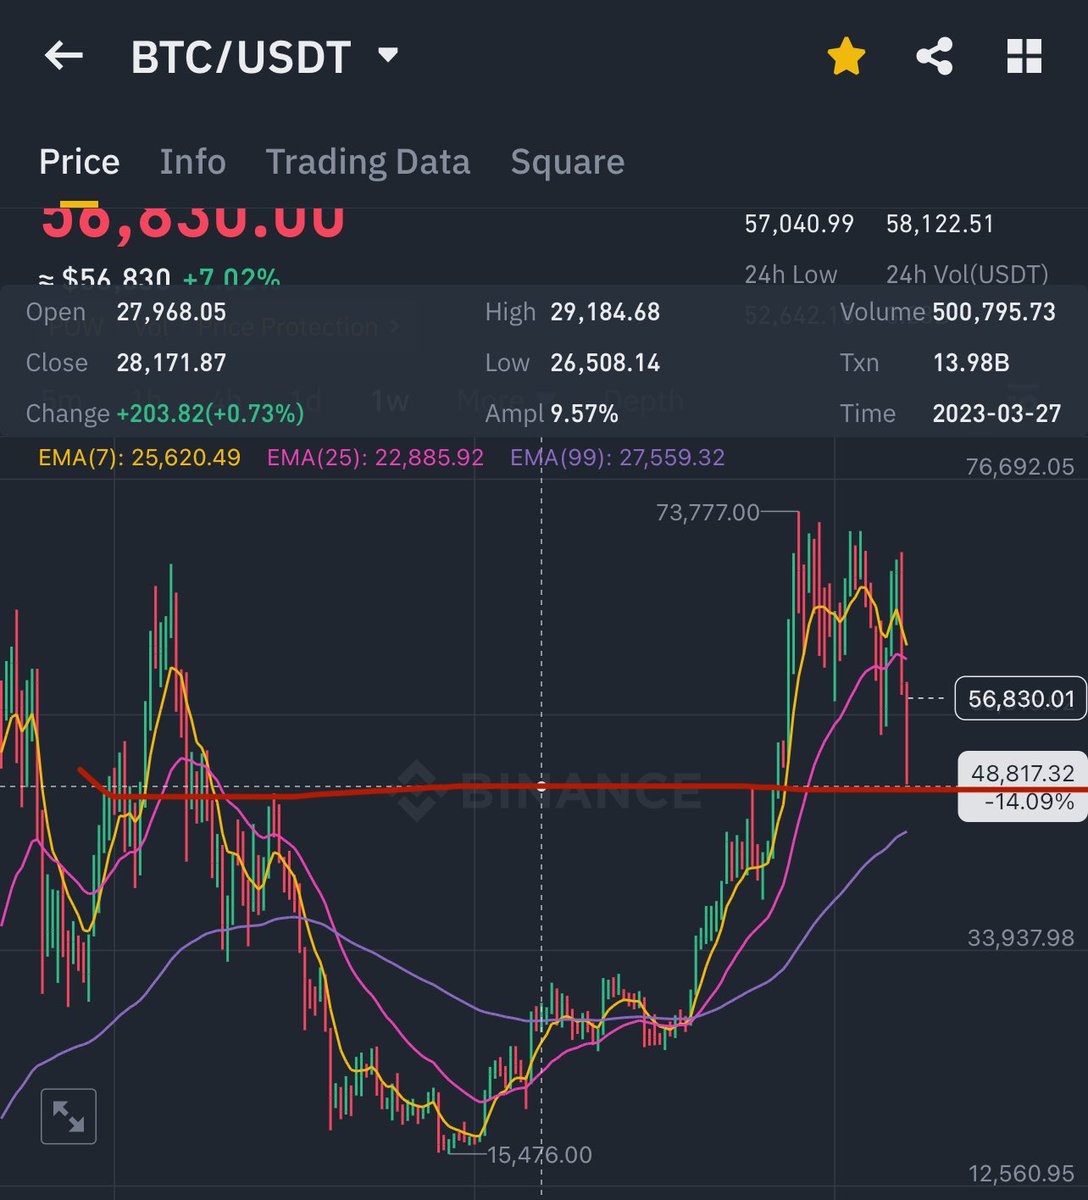Image resolution: width=1088 pixels, height=1200 pixels.
Task: Switch to the Price tab
Action: 79,162
